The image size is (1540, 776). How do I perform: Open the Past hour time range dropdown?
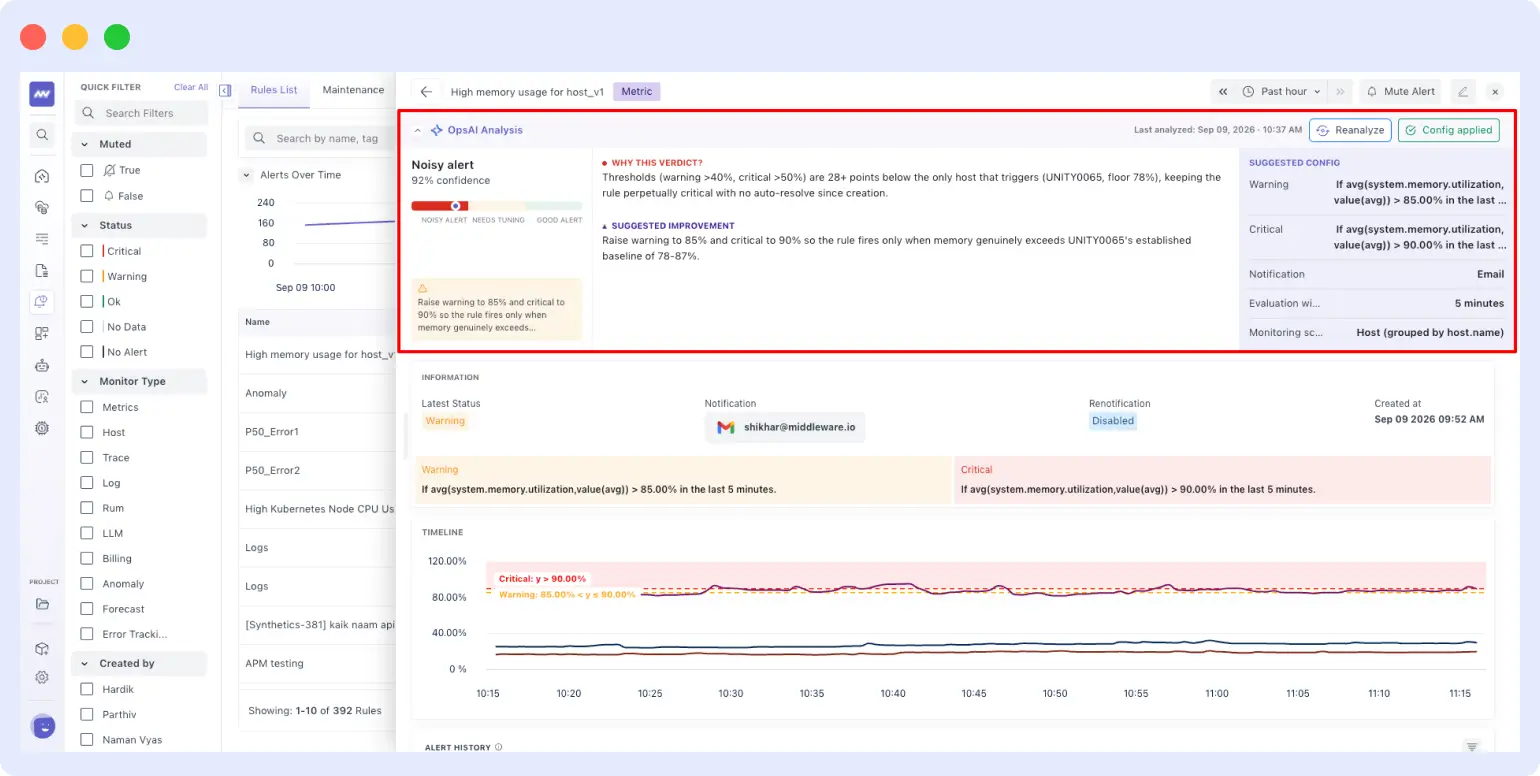1281,91
